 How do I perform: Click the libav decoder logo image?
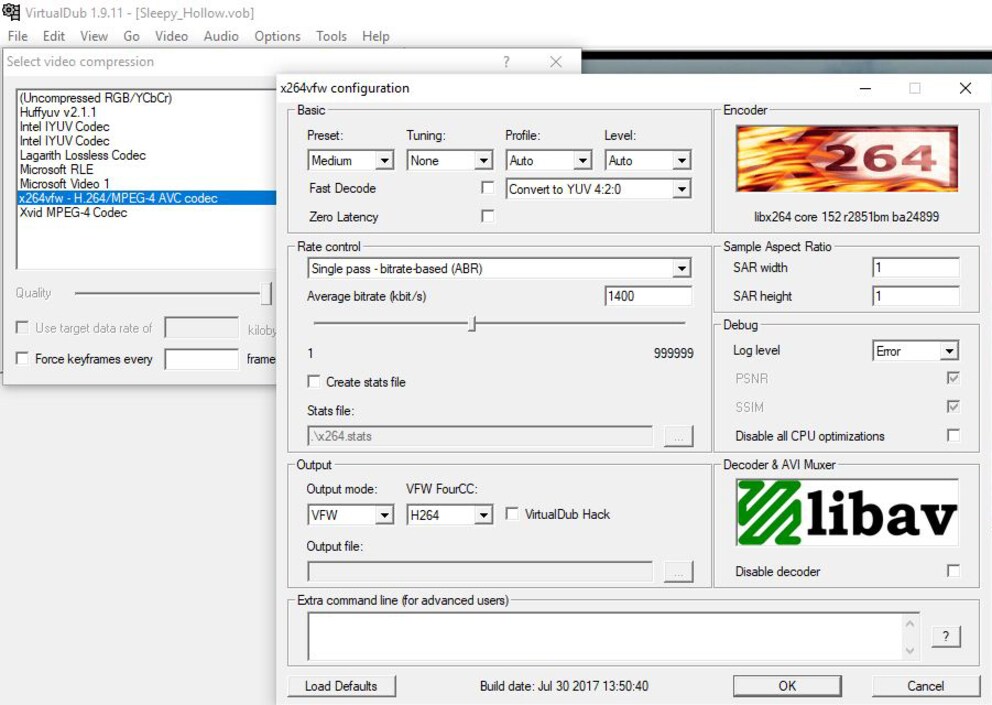pos(846,513)
